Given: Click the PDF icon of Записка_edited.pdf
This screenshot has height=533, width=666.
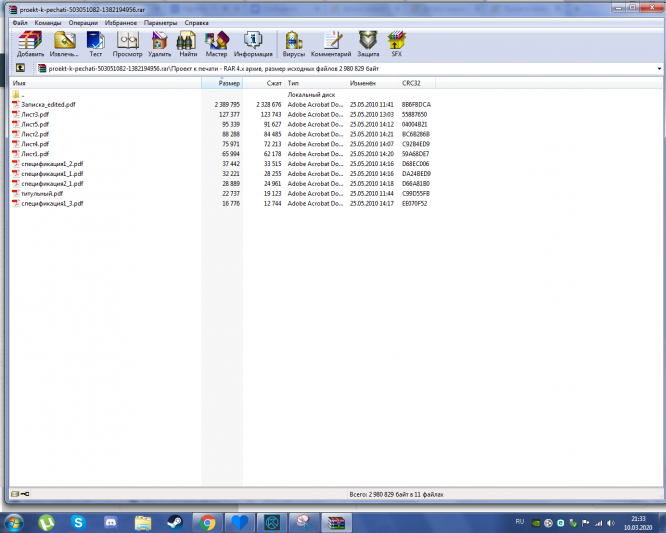Looking at the screenshot, I should [x=16, y=104].
